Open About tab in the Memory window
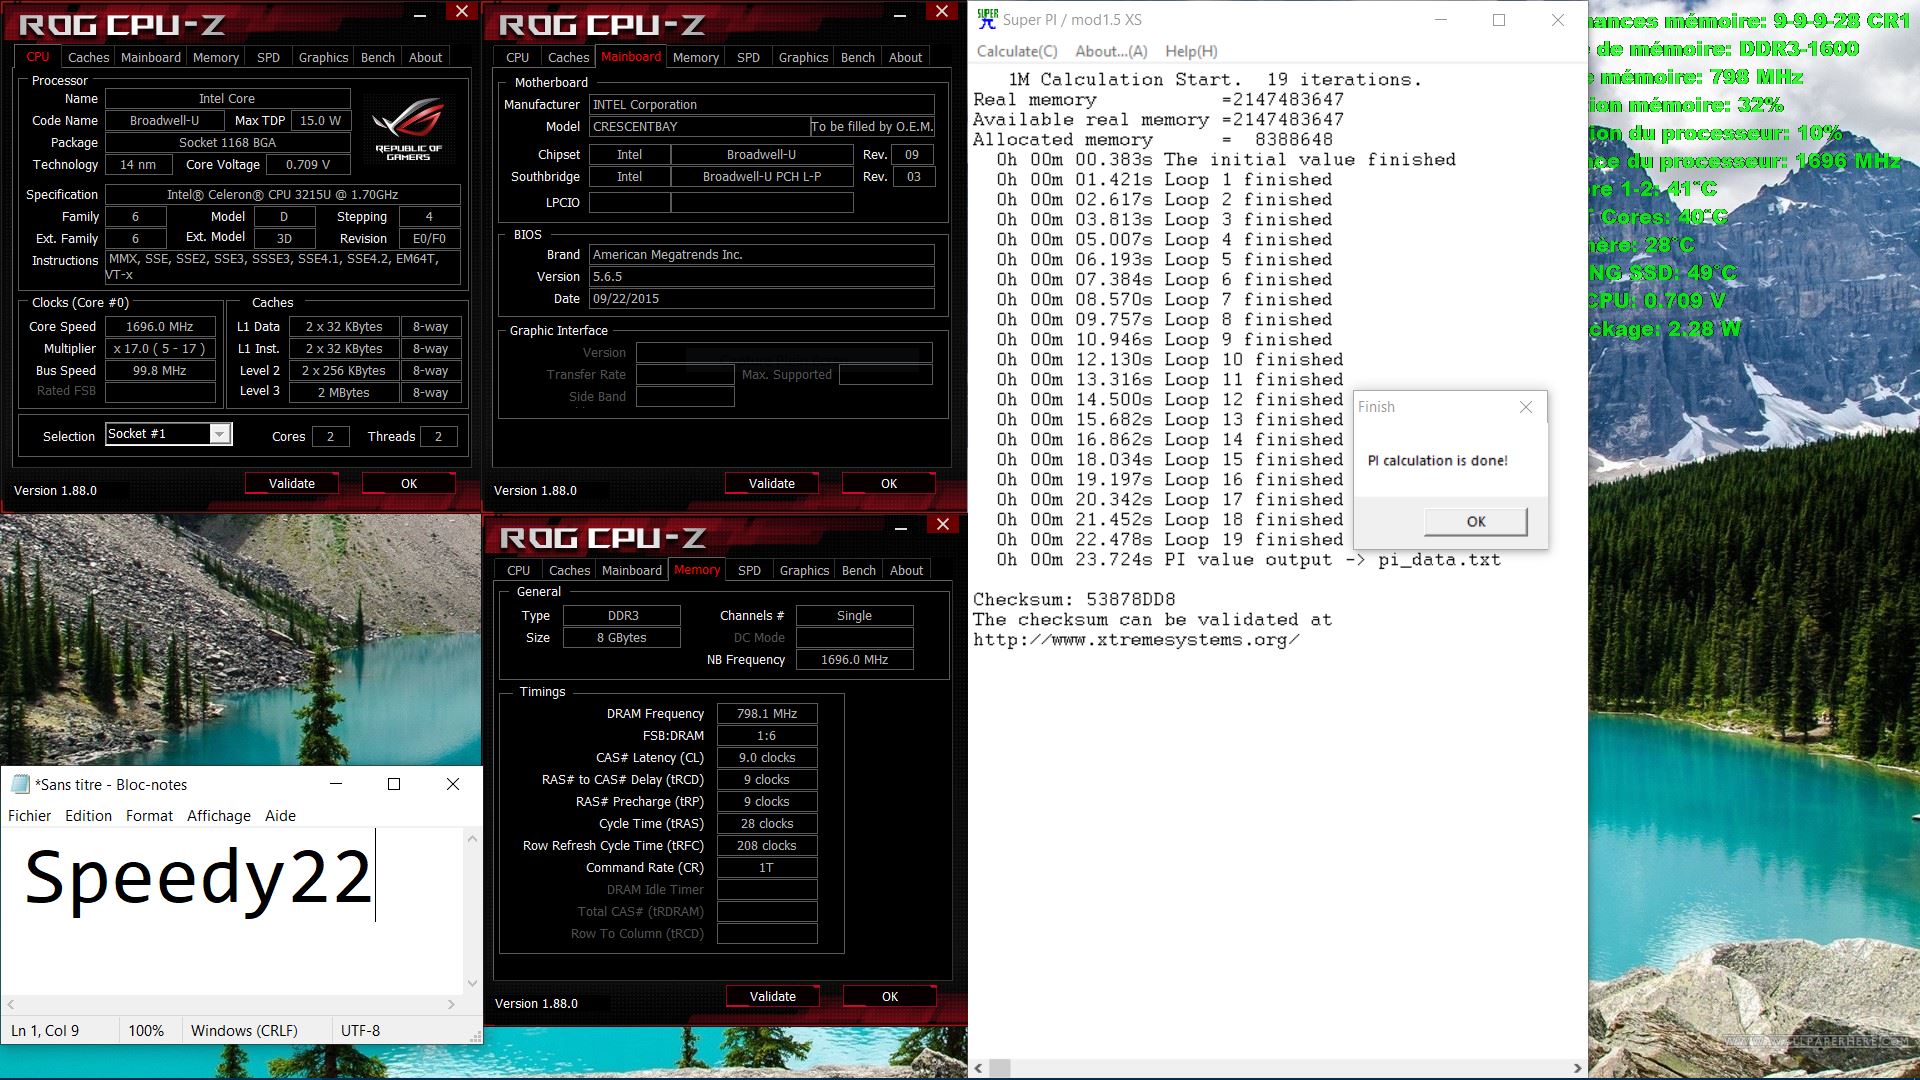 [906, 571]
